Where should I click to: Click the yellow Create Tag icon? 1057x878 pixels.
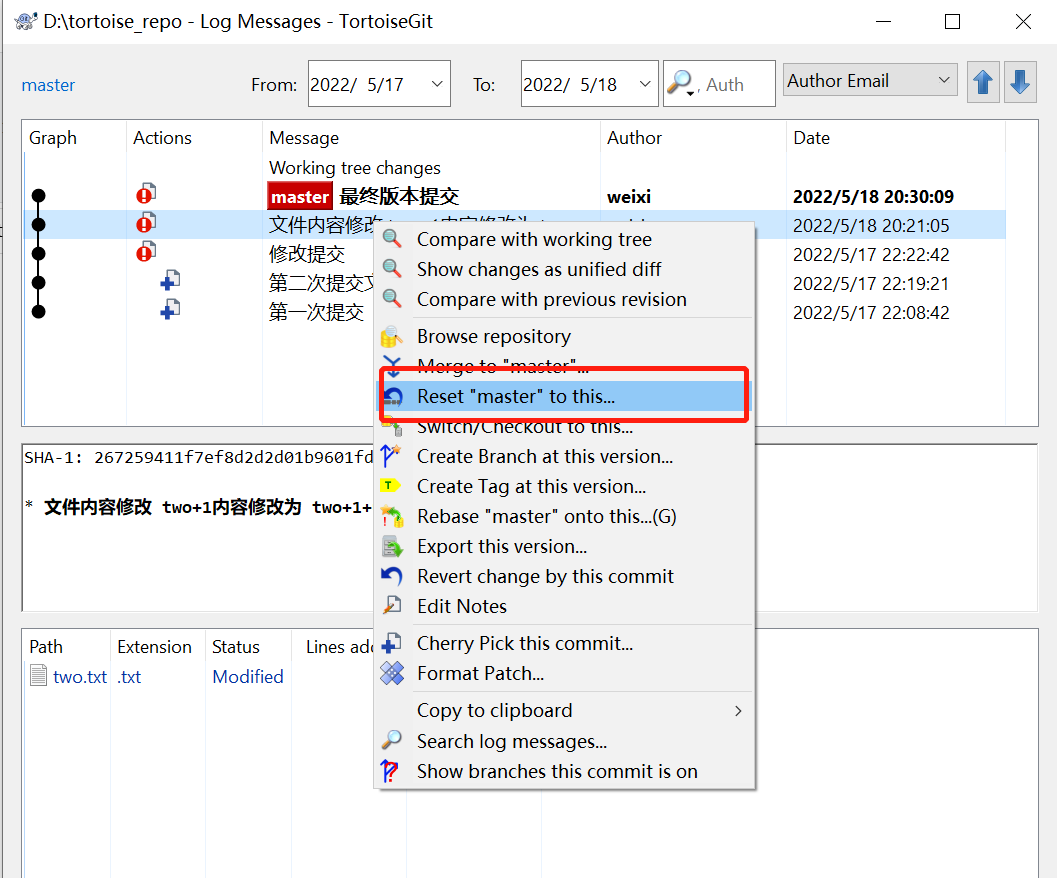pyautogui.click(x=390, y=486)
